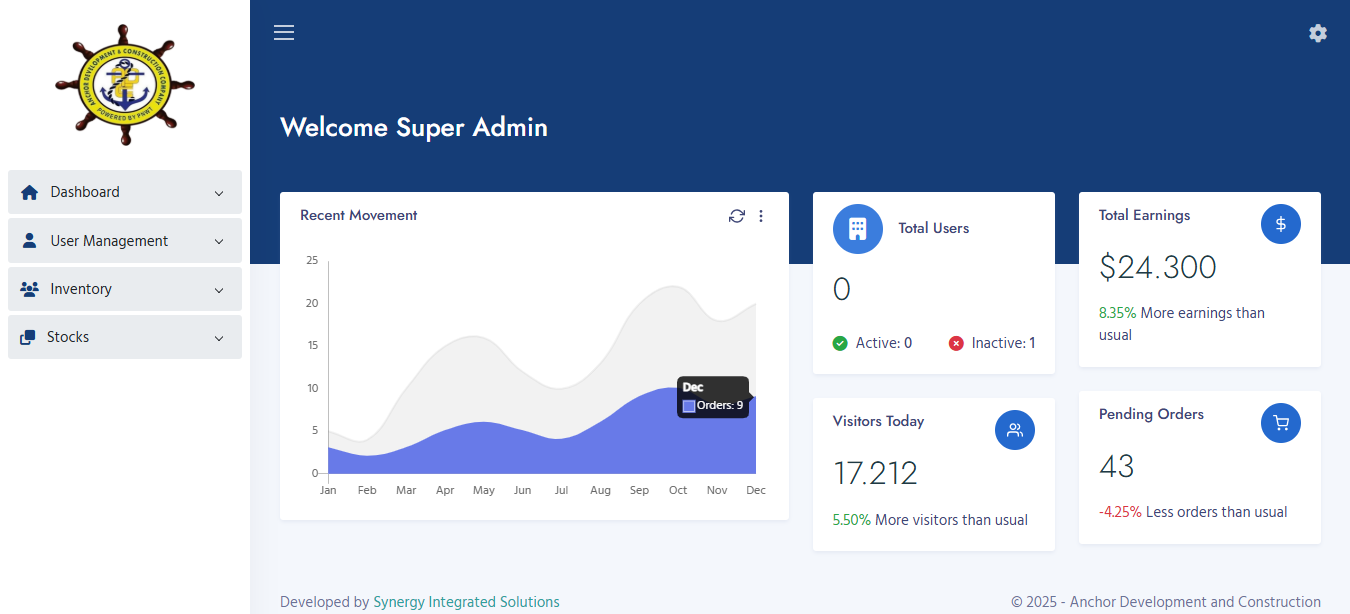The width and height of the screenshot is (1350, 614).
Task: Select Inventory in the sidebar
Action: click(x=81, y=289)
